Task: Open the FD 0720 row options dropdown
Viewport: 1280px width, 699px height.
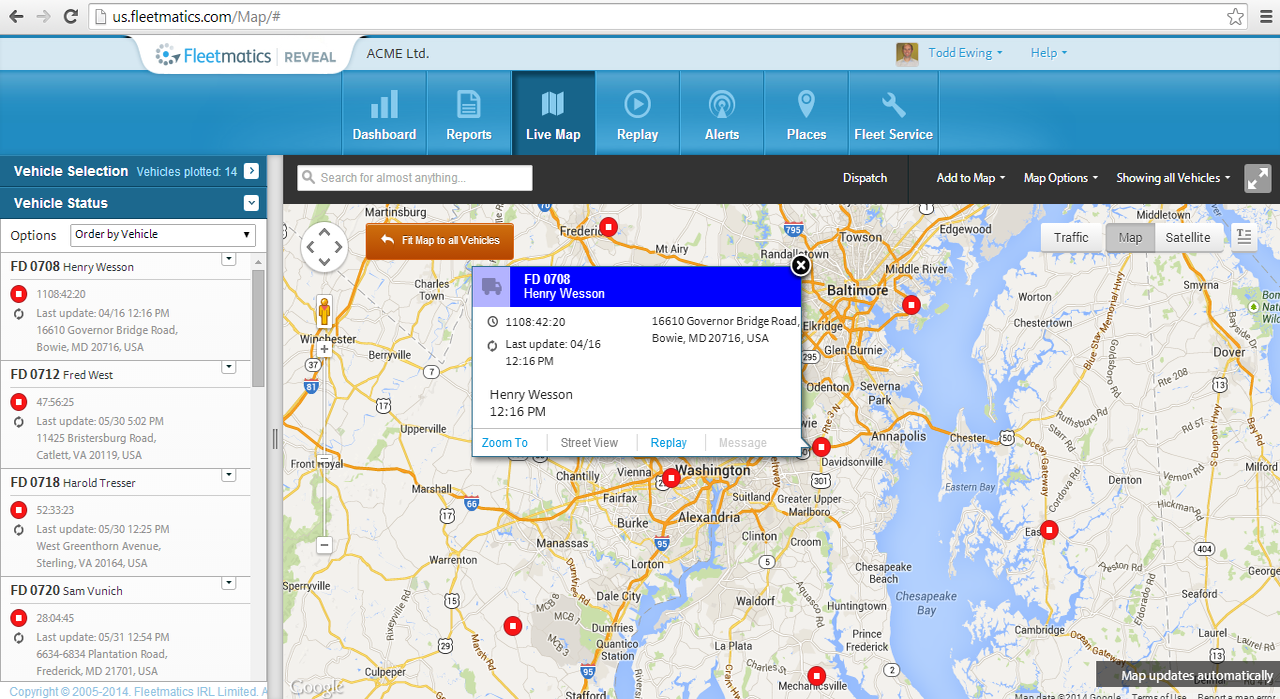Action: [228, 583]
